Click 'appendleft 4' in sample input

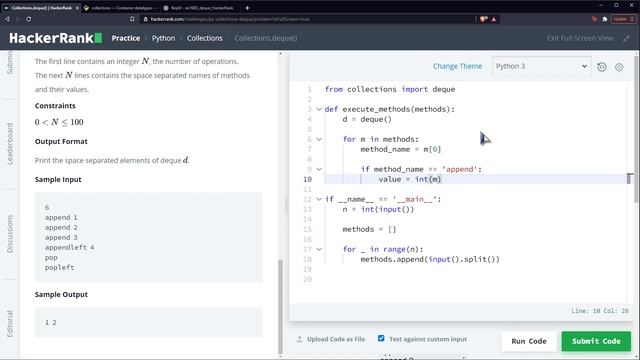69,247
